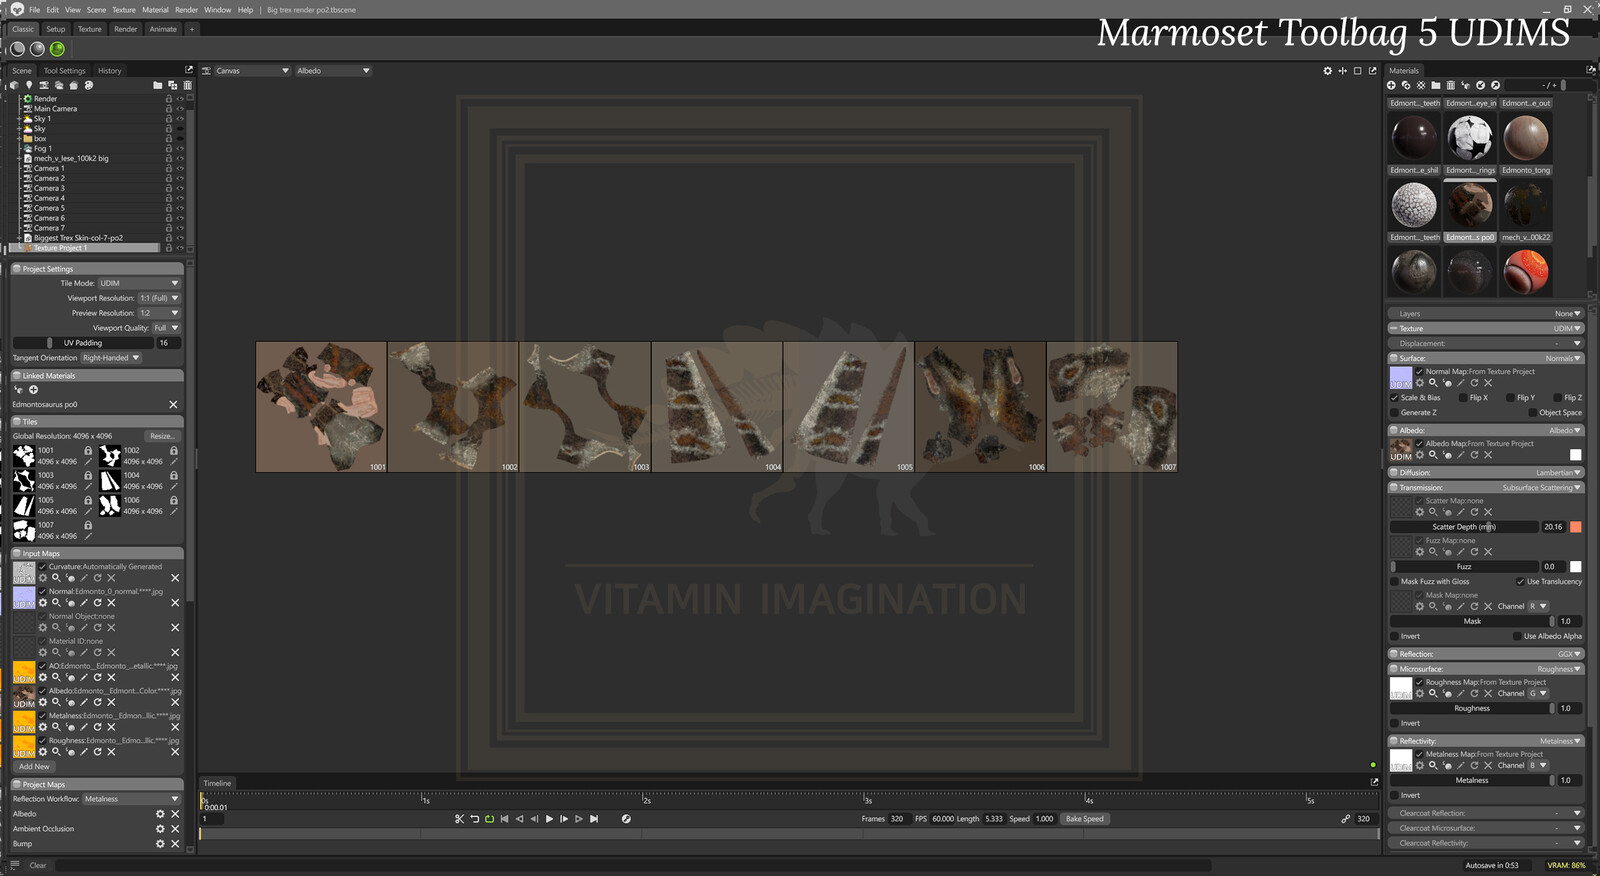1600x876 pixels.
Task: Switch to Tool Settings tab
Action: [x=64, y=71]
